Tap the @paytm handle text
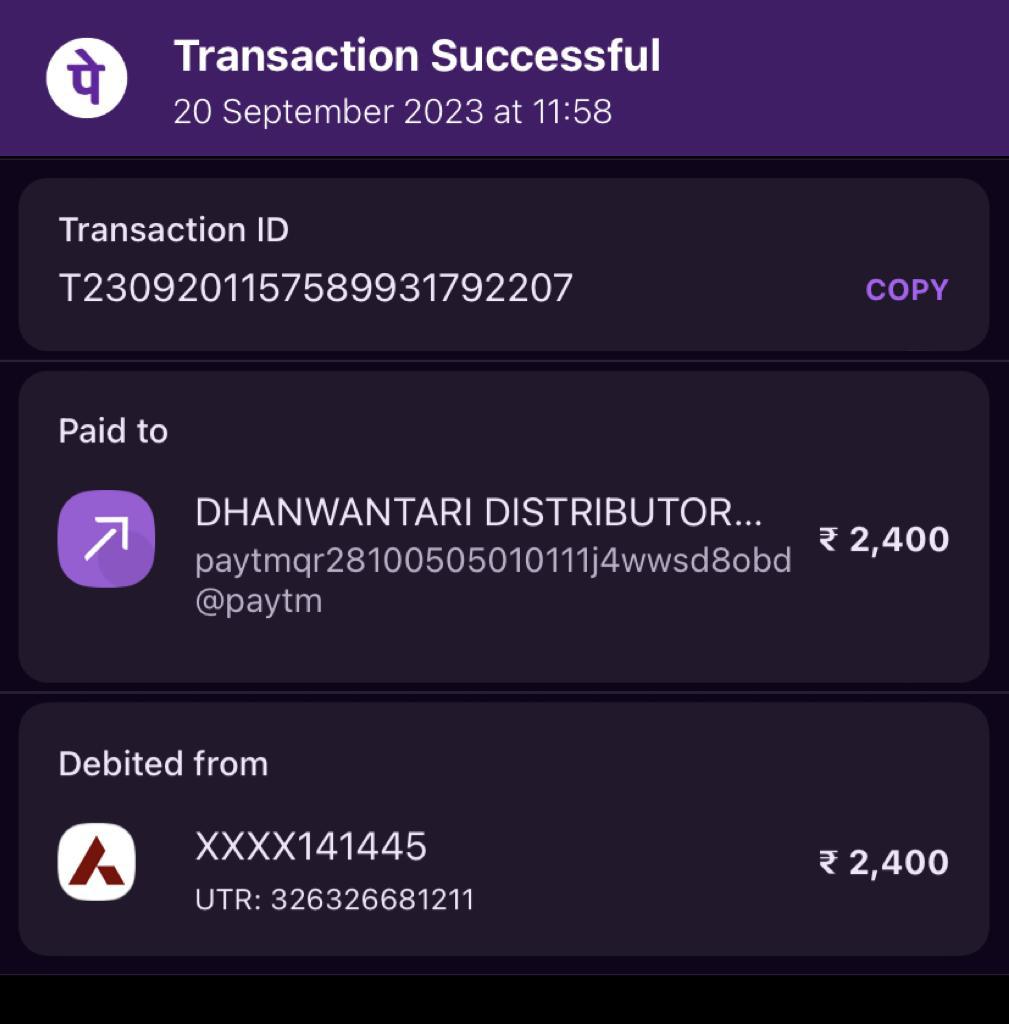The width and height of the screenshot is (1009, 1024). click(x=259, y=601)
